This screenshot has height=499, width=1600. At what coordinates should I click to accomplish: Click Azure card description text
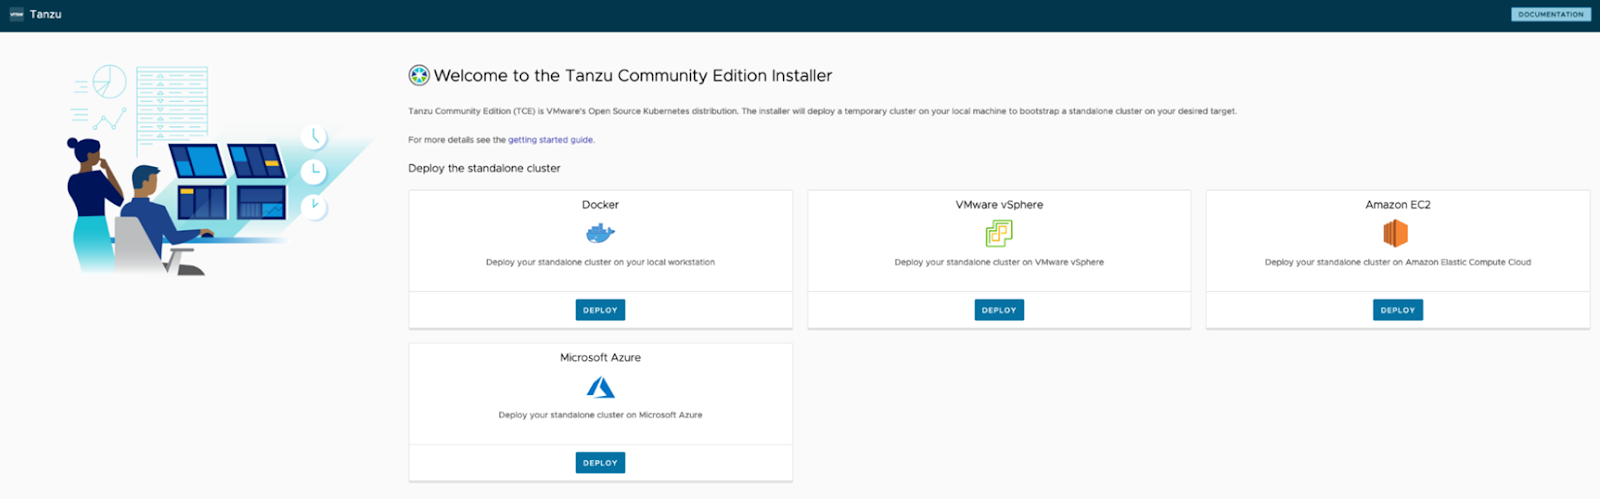[600, 415]
